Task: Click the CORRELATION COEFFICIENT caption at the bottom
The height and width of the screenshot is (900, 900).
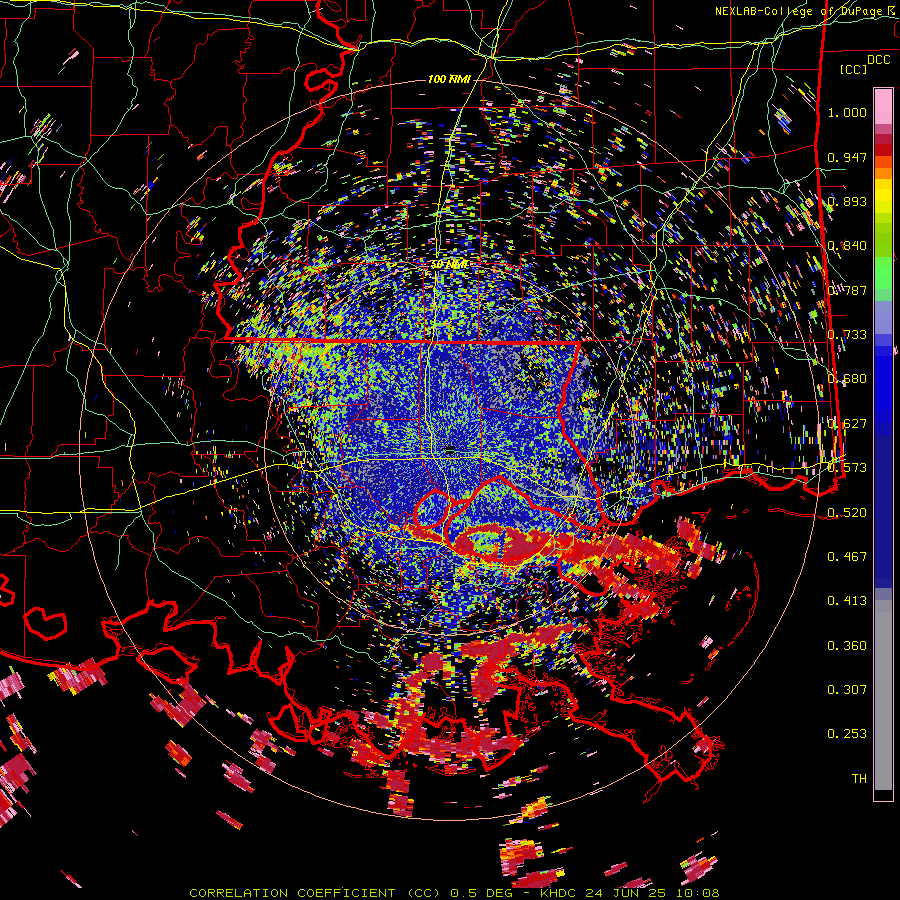Action: (x=315, y=893)
